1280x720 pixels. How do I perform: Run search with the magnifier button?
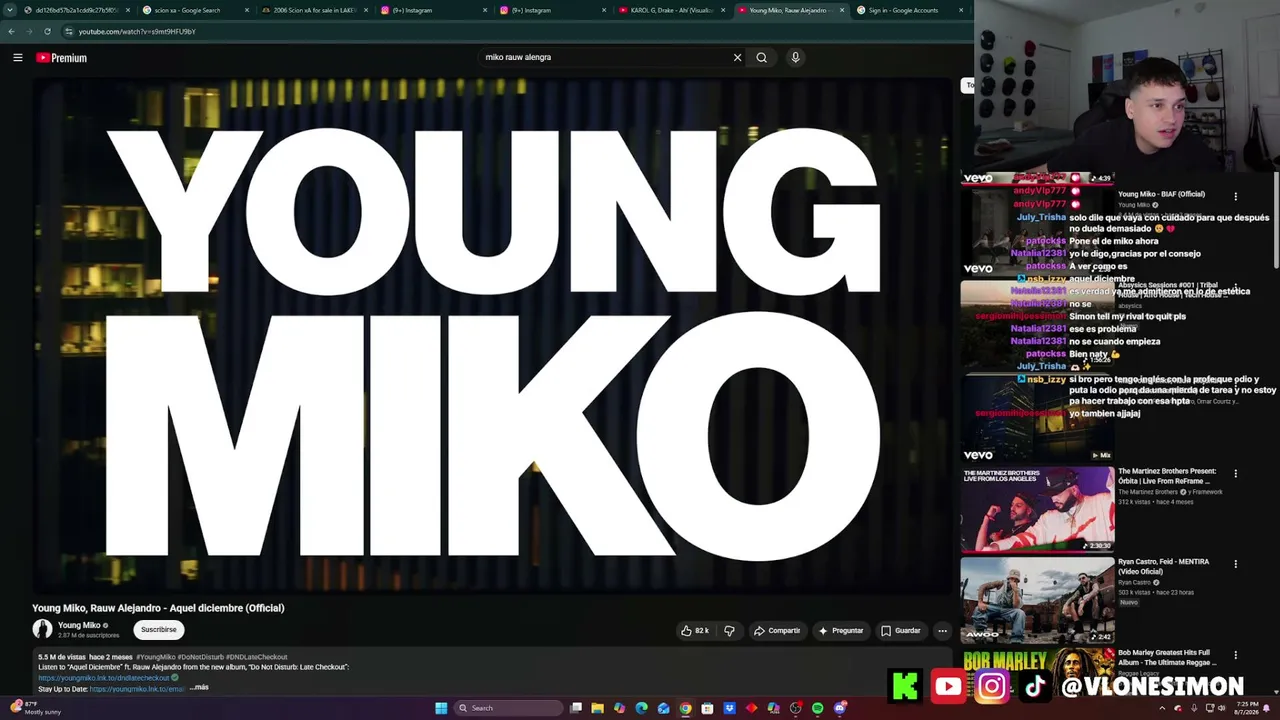click(762, 57)
